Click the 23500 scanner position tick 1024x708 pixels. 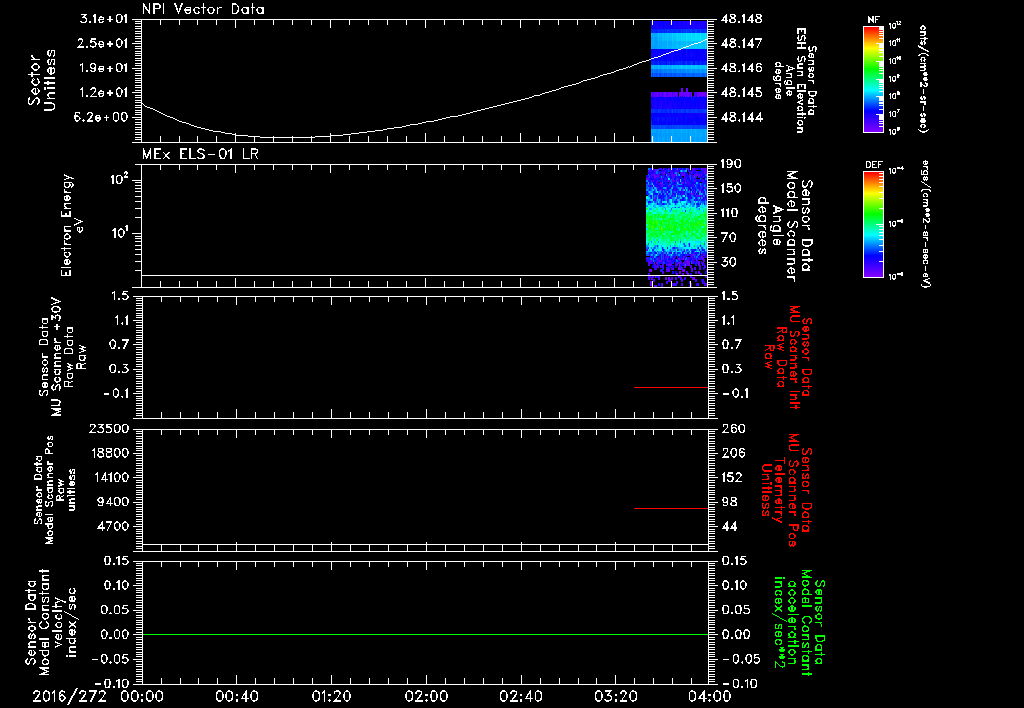110,428
